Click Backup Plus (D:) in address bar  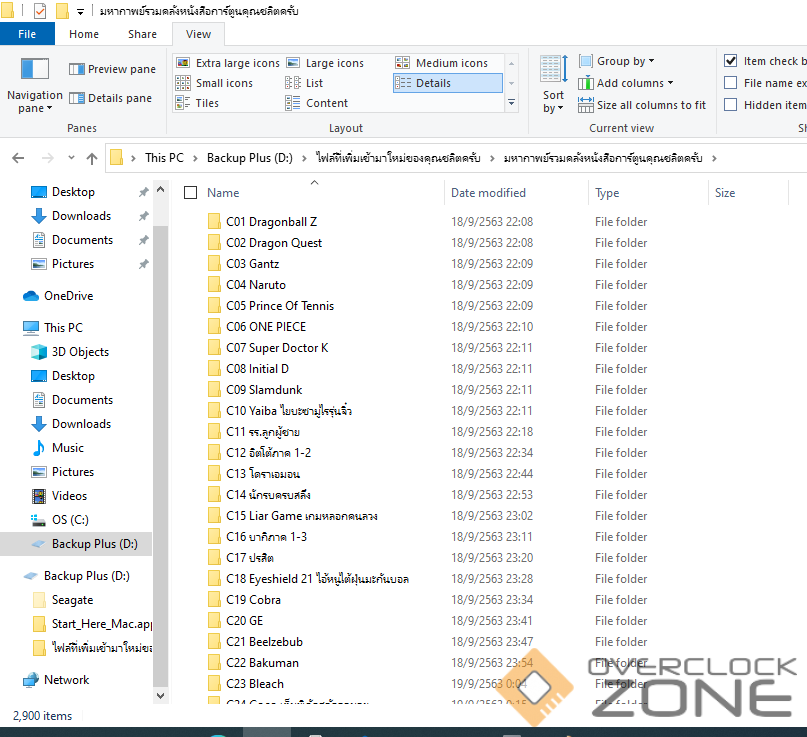pyautogui.click(x=250, y=158)
